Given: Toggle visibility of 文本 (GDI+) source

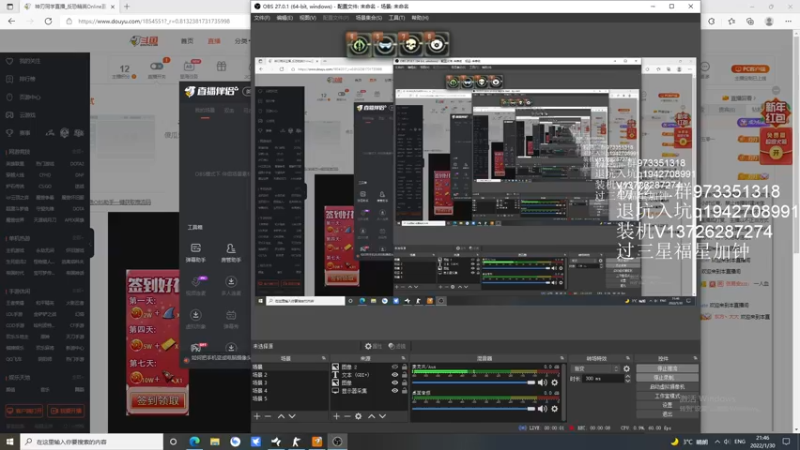Looking at the screenshot, I should tap(394, 374).
